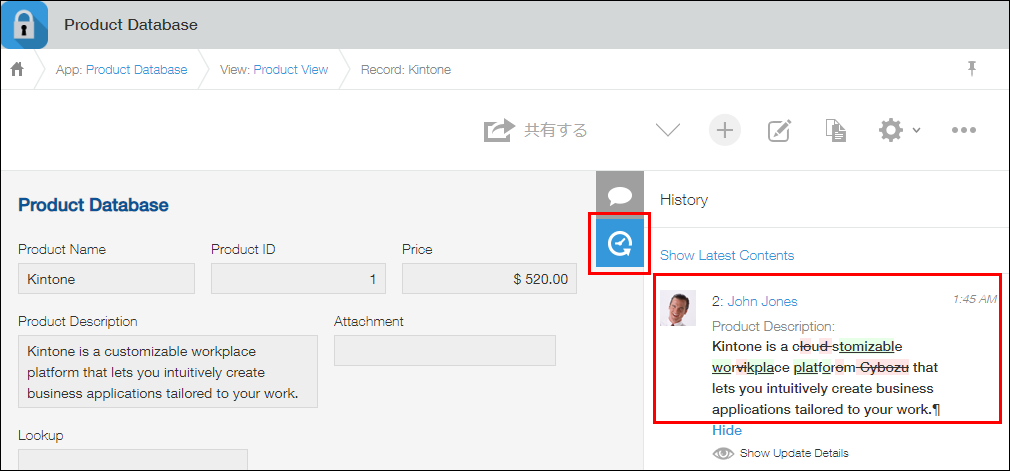The image size is (1010, 471).
Task: Edit the record with pencil icon
Action: (x=779, y=130)
